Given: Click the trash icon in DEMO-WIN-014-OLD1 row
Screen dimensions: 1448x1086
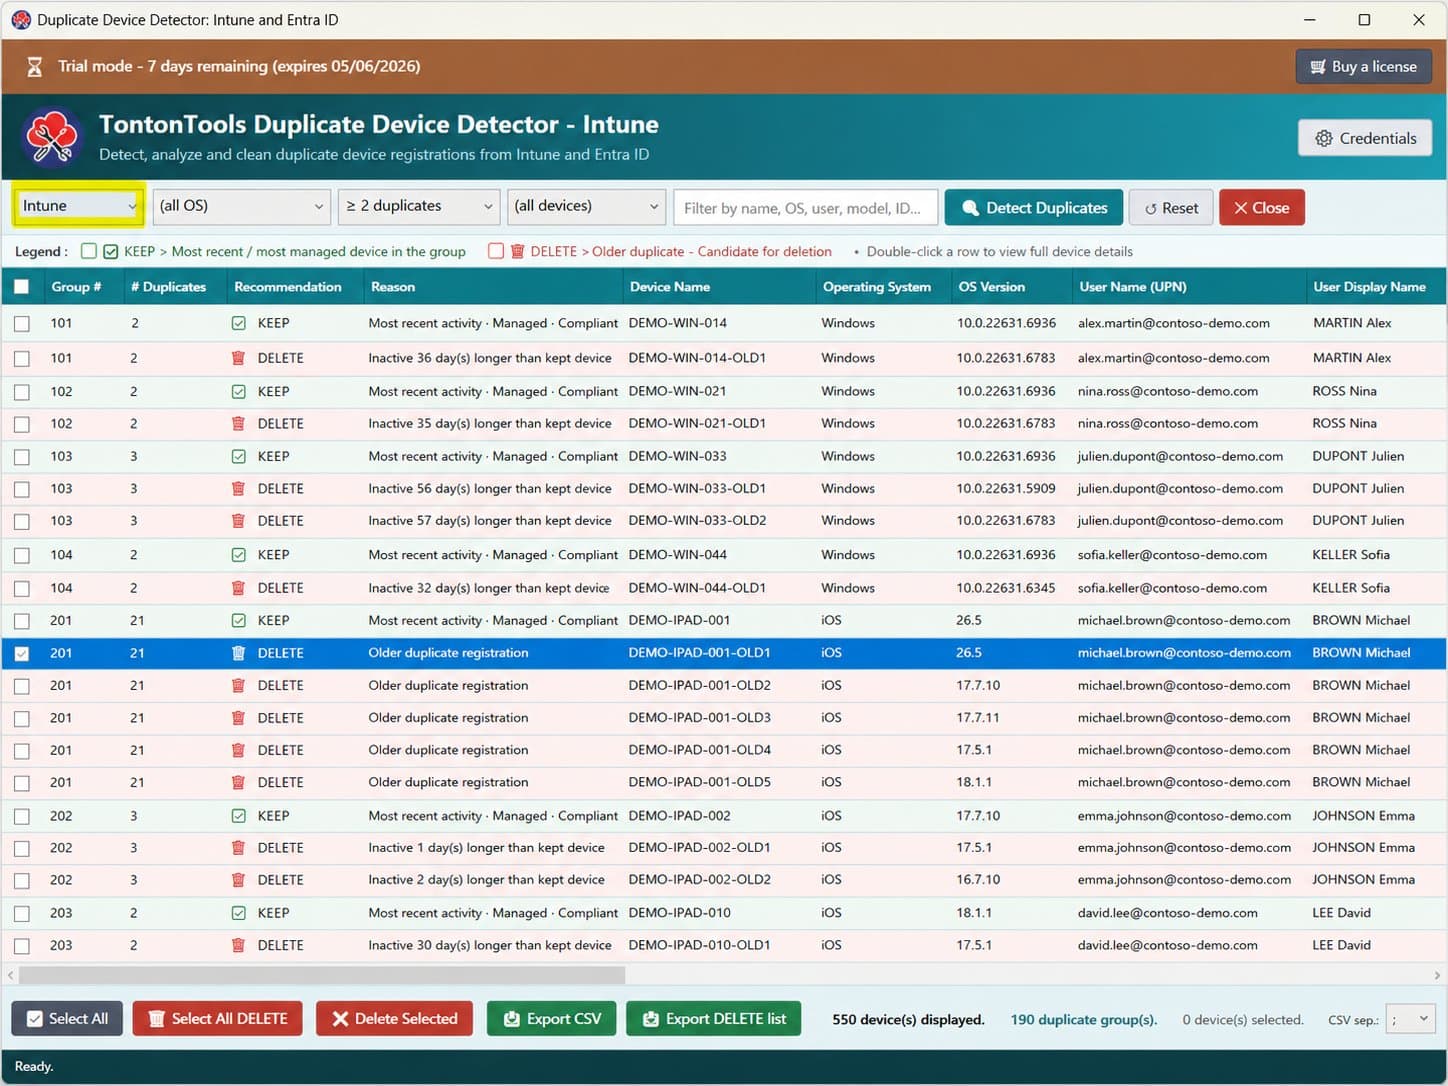Looking at the screenshot, I should 238,358.
